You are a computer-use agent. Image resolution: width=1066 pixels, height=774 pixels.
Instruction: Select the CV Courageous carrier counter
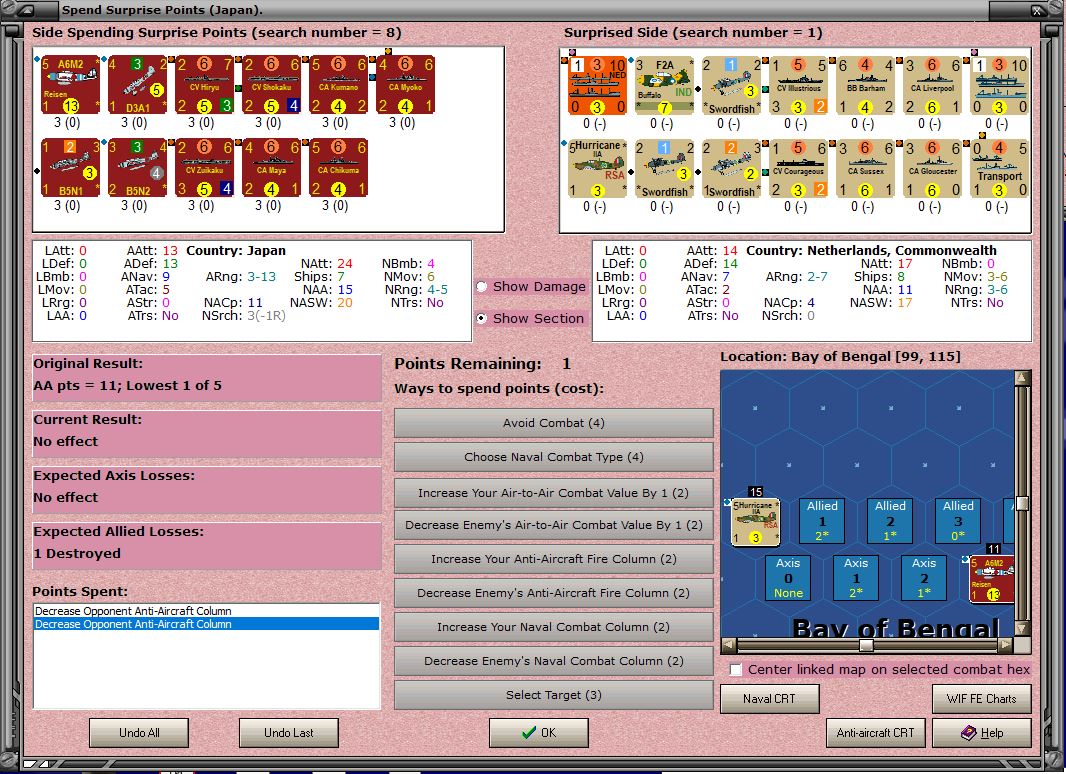click(798, 169)
